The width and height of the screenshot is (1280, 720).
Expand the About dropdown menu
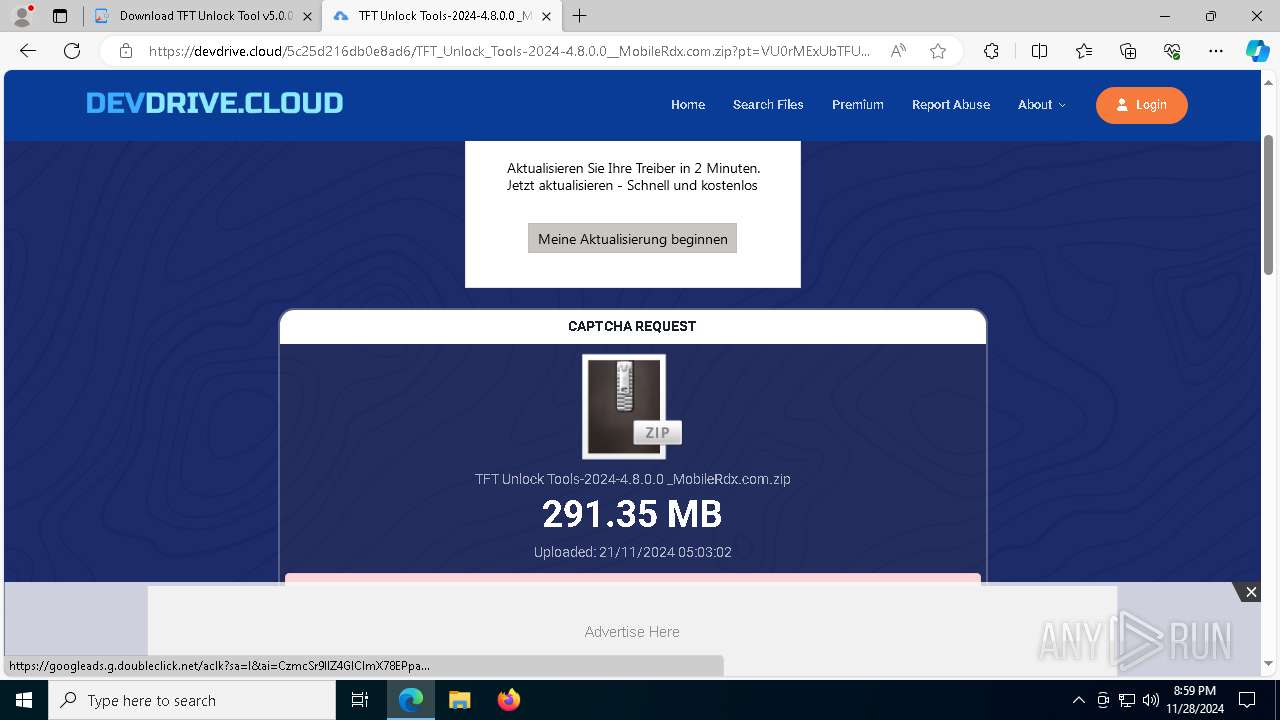[x=1042, y=105]
